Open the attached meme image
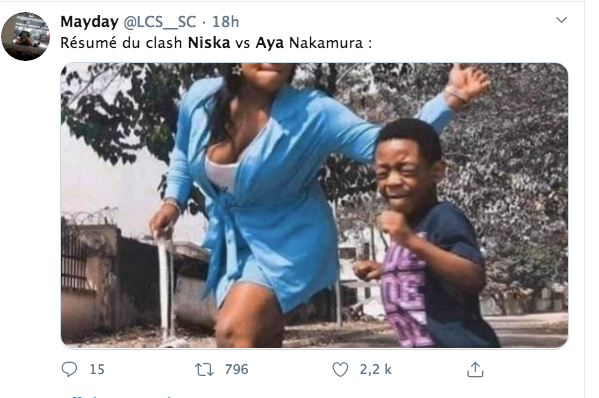Viewport: 599px width, 398px height. (x=314, y=205)
